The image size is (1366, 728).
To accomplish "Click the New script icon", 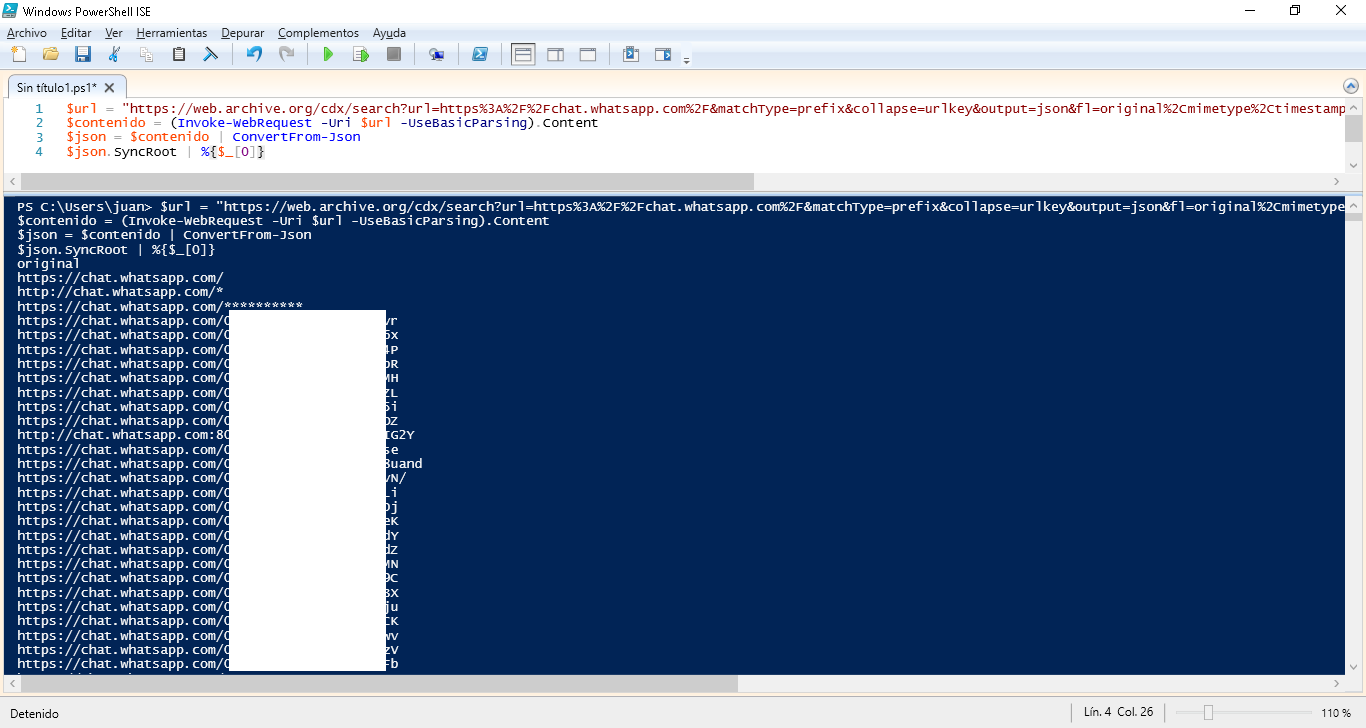I will 17,54.
